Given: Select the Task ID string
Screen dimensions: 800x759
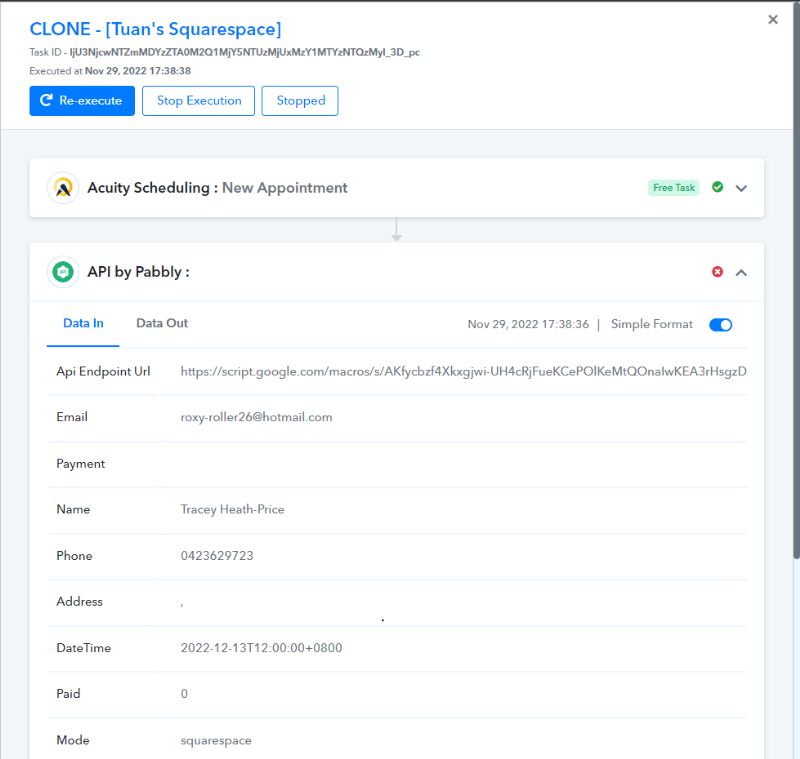Looking at the screenshot, I should click(x=244, y=52).
